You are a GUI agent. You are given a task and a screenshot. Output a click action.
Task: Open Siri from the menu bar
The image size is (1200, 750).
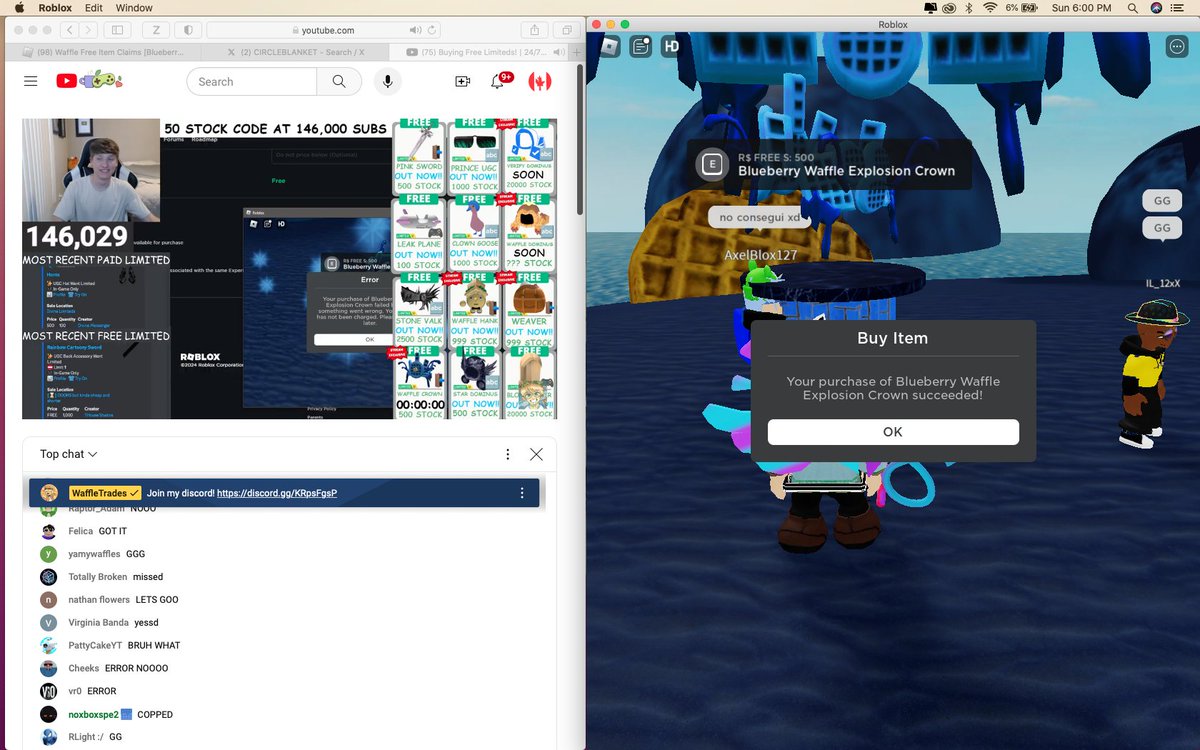[1157, 7]
